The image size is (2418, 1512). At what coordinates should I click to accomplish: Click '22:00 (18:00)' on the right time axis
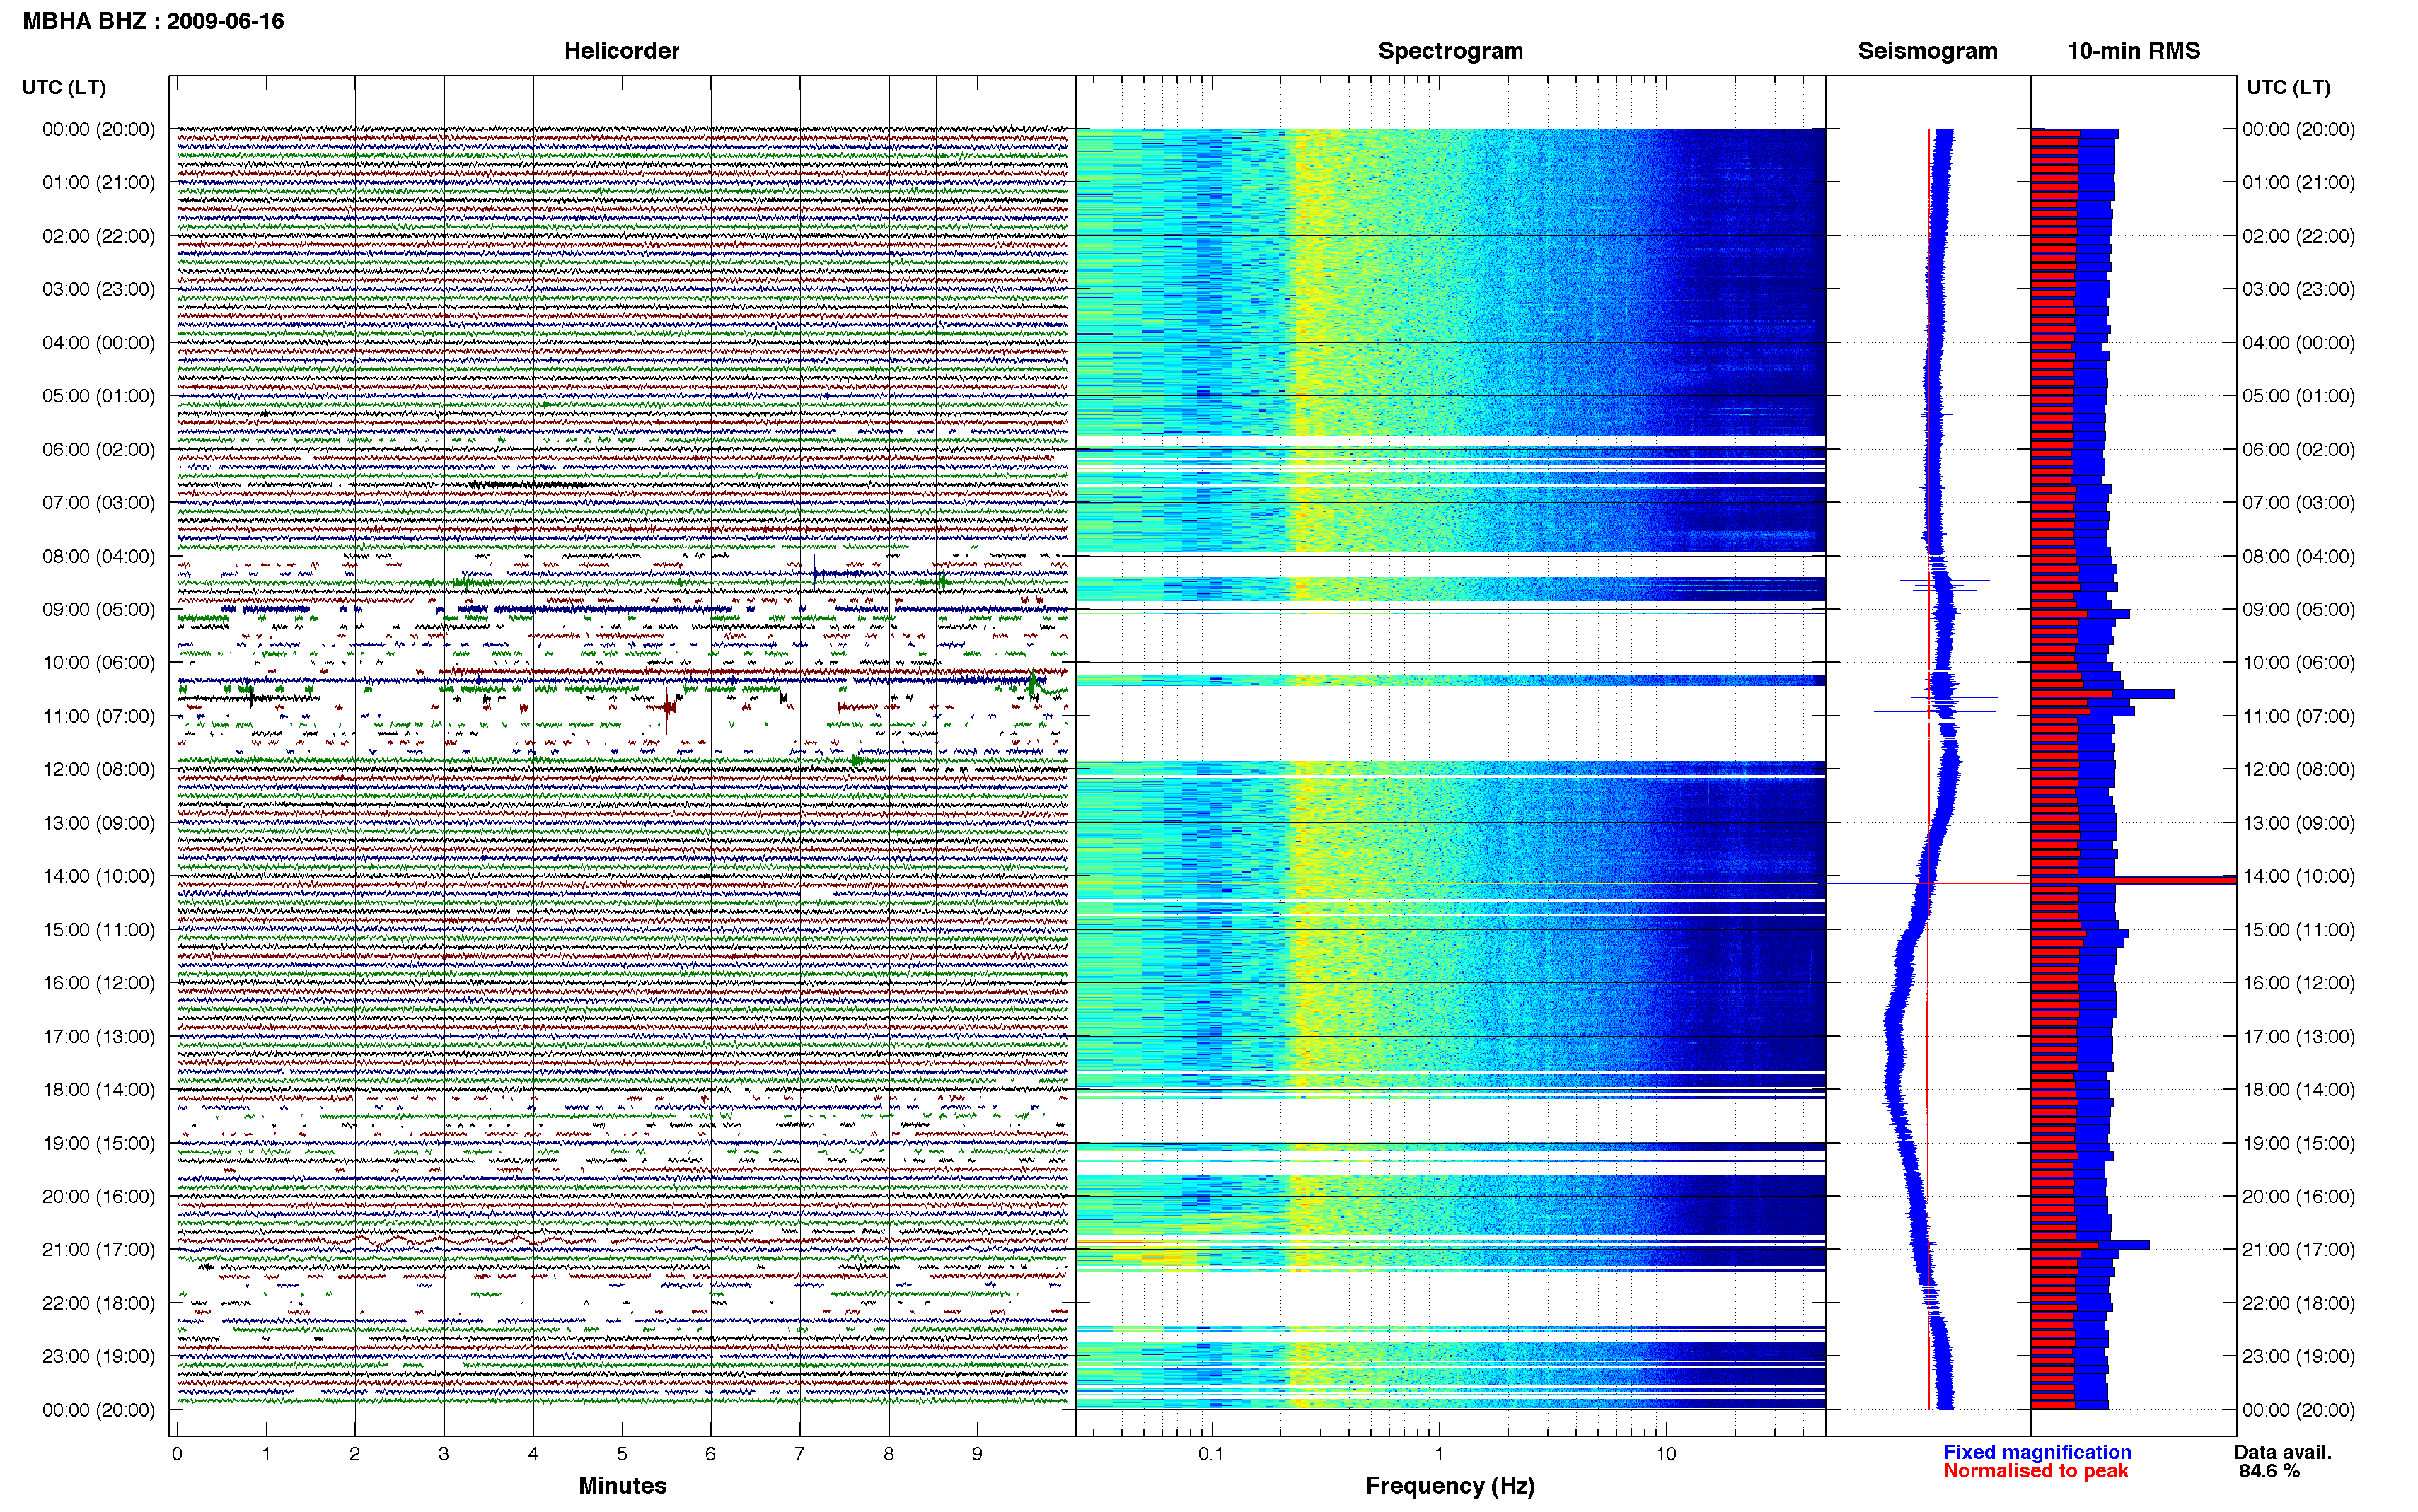click(x=2298, y=1303)
